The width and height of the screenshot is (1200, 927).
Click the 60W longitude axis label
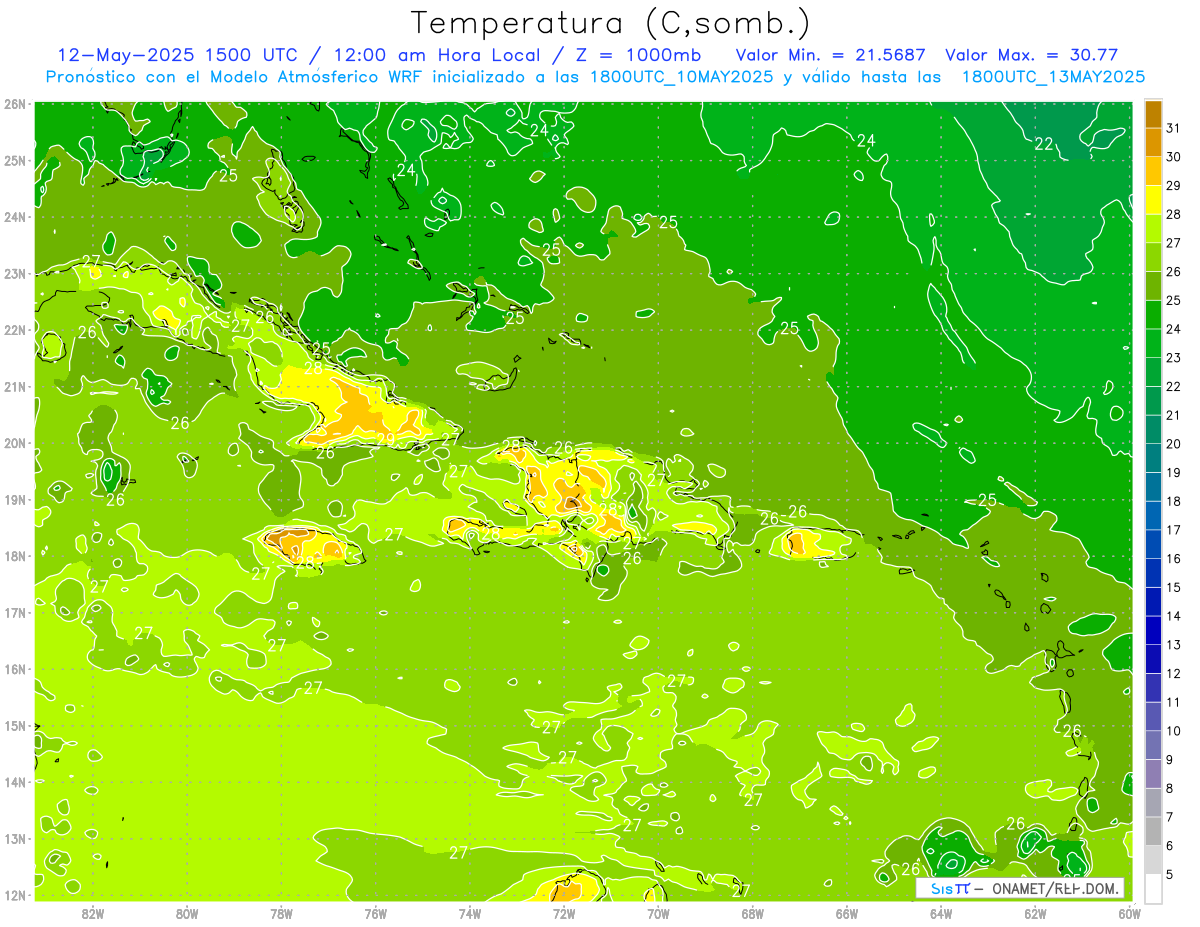[1129, 913]
